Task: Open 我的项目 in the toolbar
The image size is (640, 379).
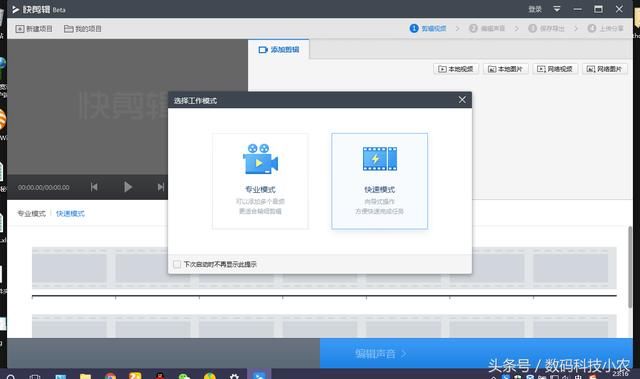Action: (83, 29)
